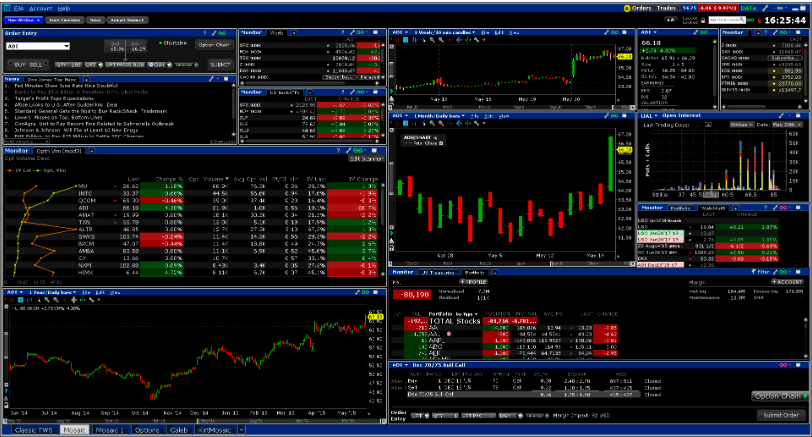
Task: Click wrench icon in 2 Week chart toolbar
Action: (x=477, y=40)
